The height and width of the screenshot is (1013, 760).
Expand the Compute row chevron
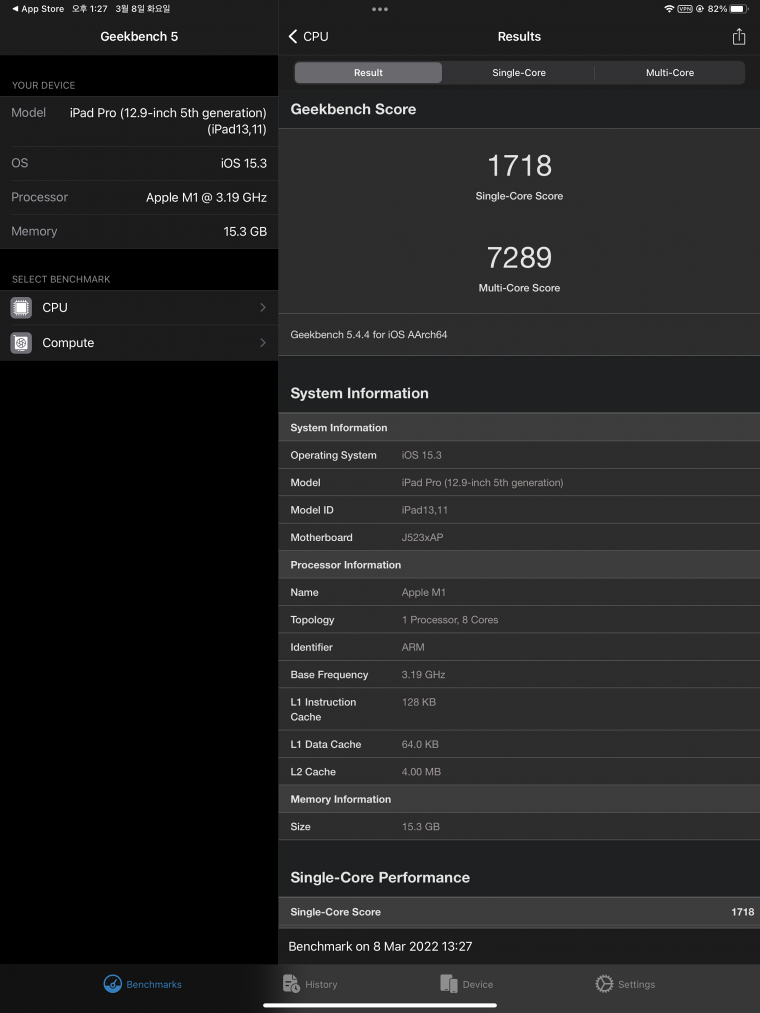pos(262,342)
